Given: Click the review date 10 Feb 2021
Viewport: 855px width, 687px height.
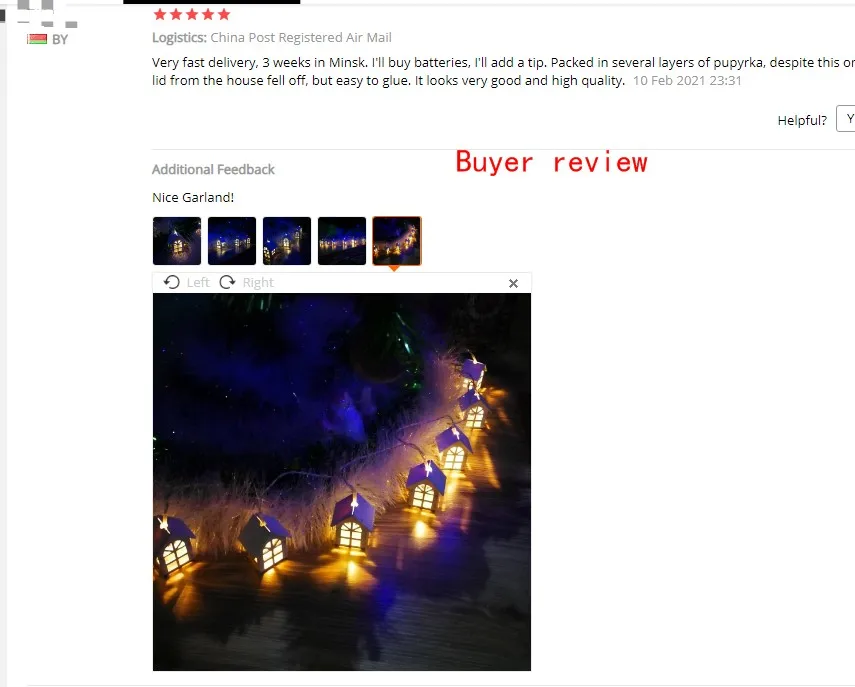Looking at the screenshot, I should [687, 81].
